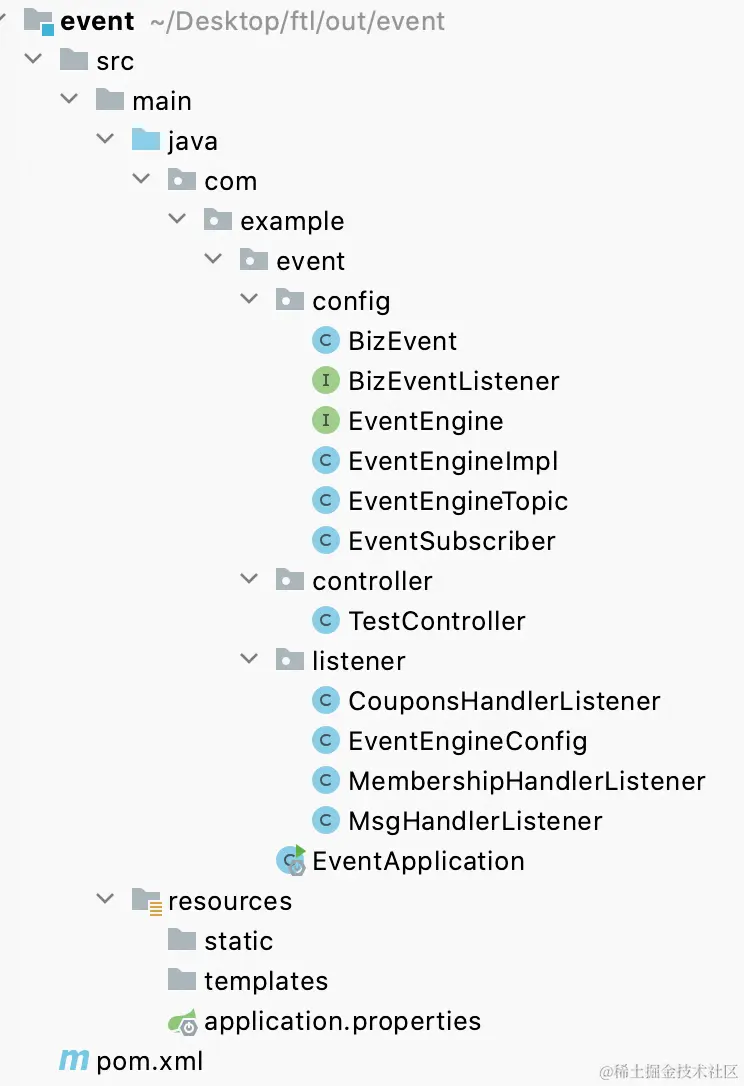Select the TestController class
The width and height of the screenshot is (744, 1086).
436,621
